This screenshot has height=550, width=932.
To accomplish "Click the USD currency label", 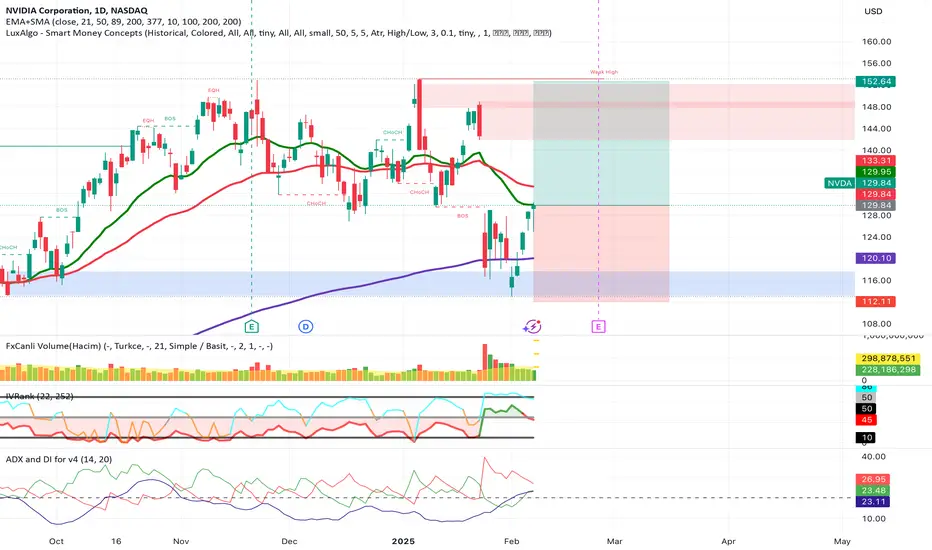I will 873,11.
